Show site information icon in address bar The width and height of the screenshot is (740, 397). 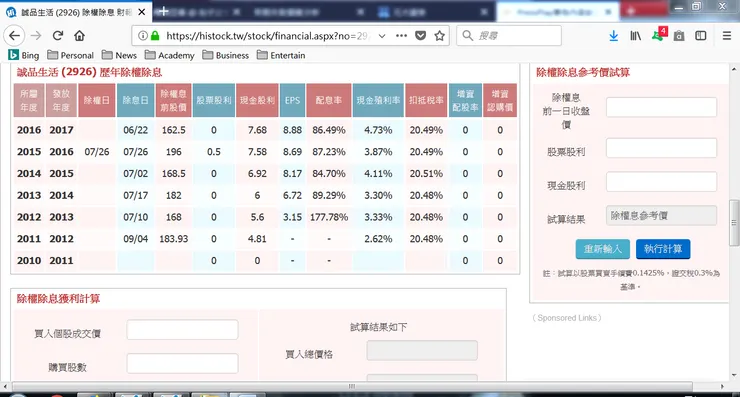click(x=142, y=35)
